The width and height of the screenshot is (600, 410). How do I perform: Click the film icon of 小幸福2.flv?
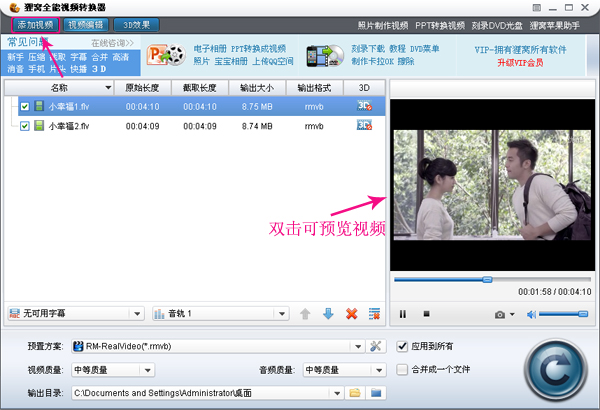39,126
